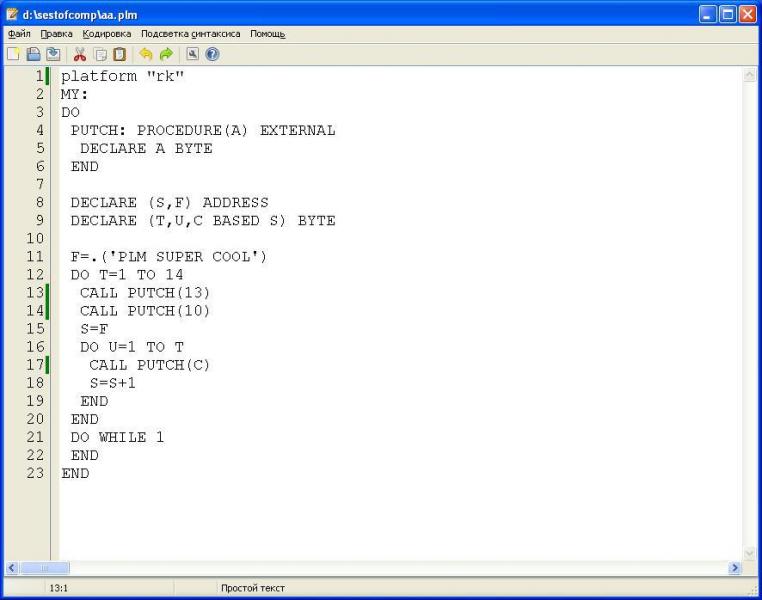Cut selection using the scissors icon
This screenshot has height=600, width=762.
pyautogui.click(x=81, y=54)
